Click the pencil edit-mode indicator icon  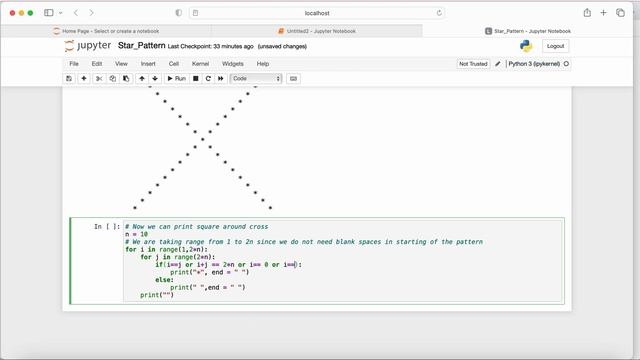click(498, 64)
